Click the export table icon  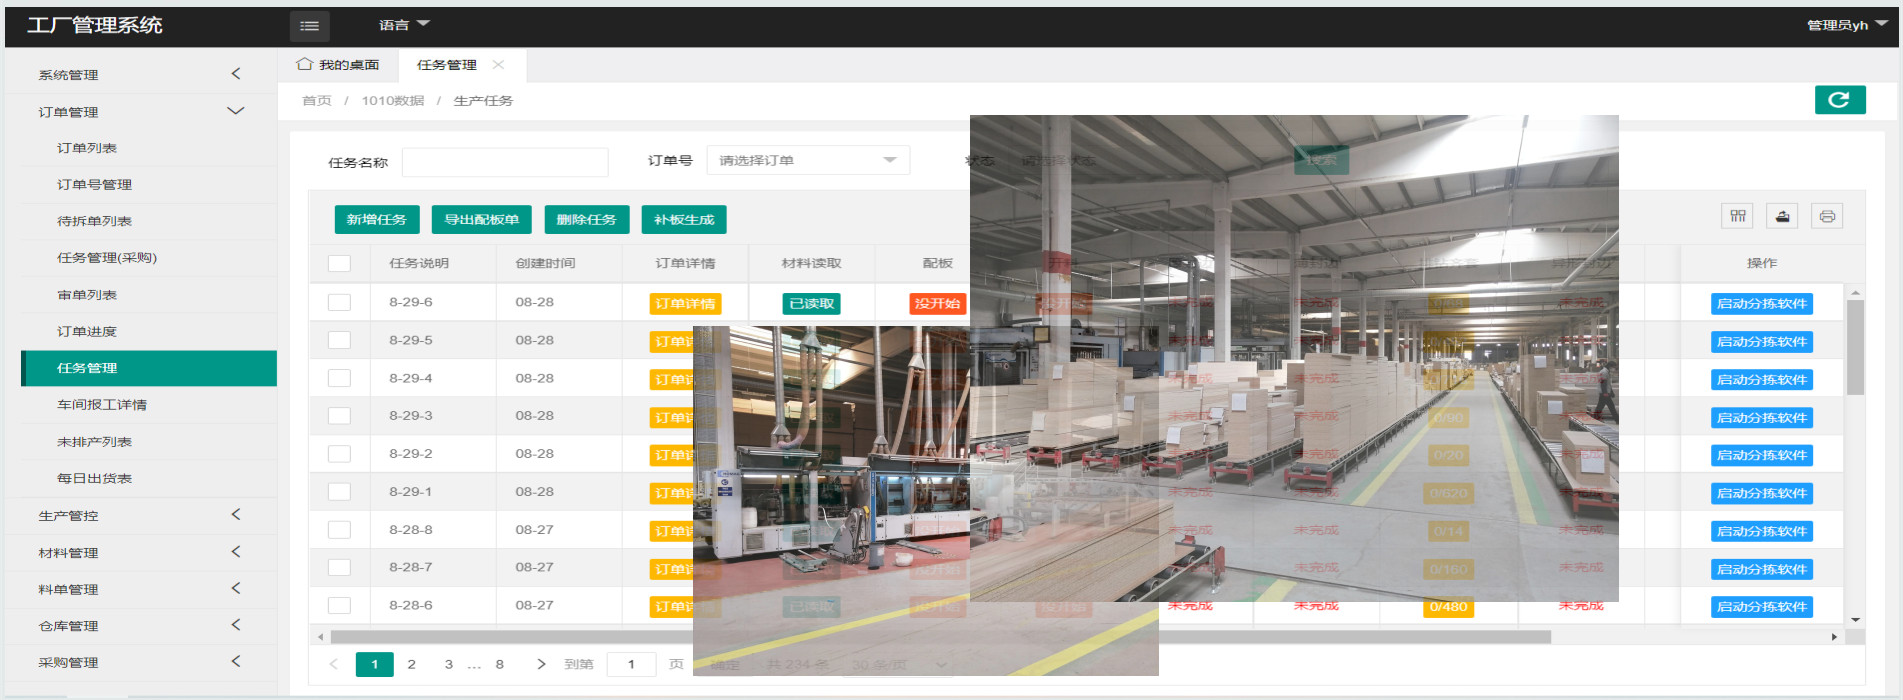pyautogui.click(x=1782, y=216)
